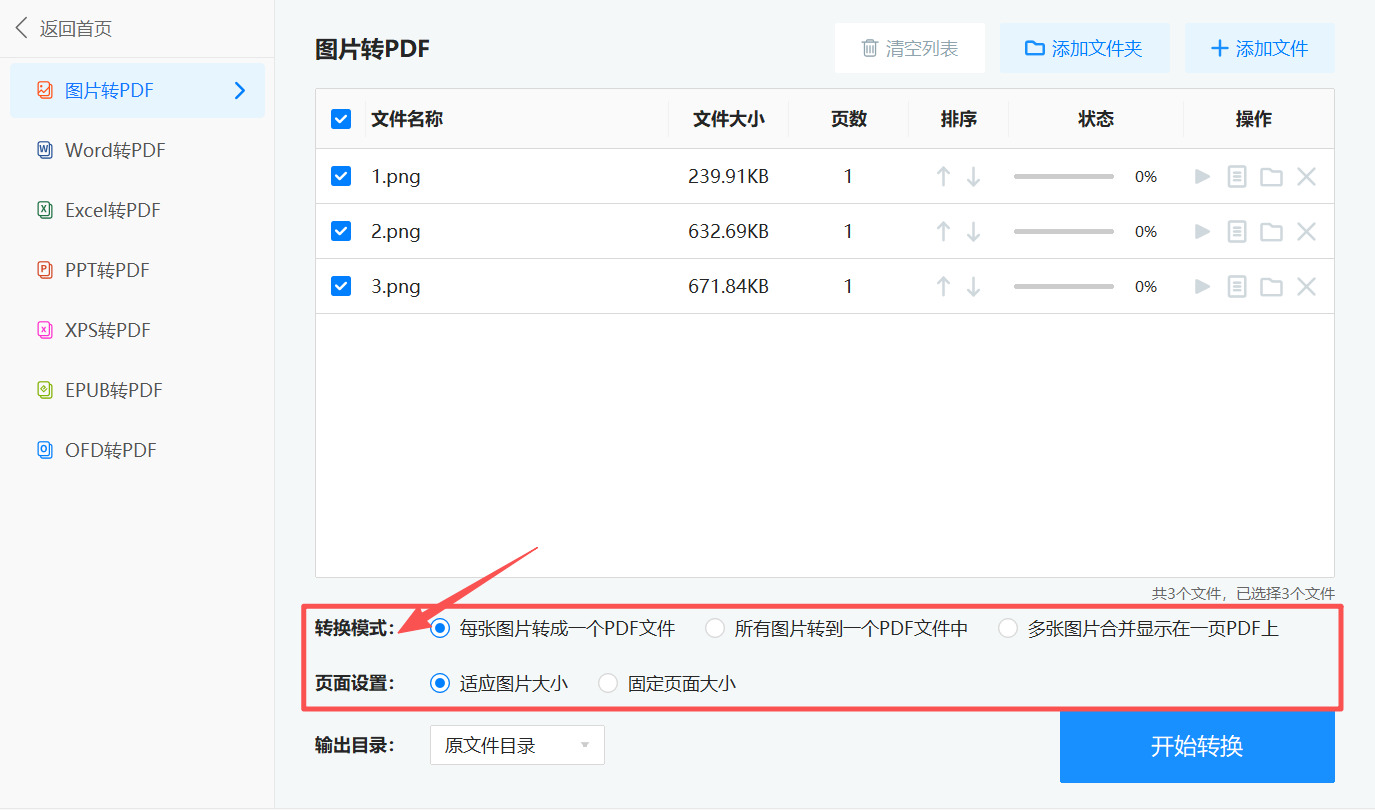The width and height of the screenshot is (1375, 810).
Task: Move 3.png up using the up arrow
Action: click(942, 286)
